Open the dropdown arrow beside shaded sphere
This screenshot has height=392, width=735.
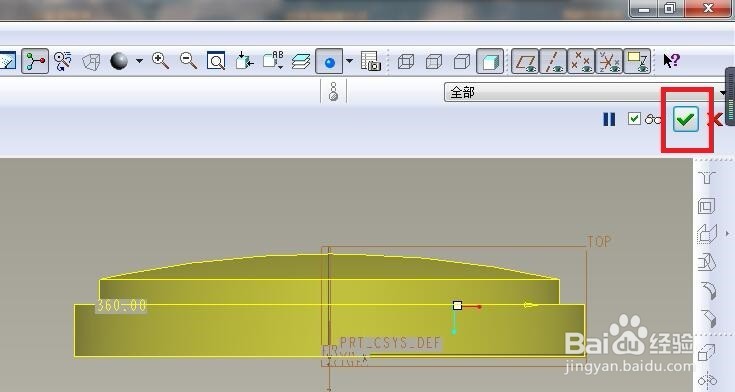coord(139,61)
